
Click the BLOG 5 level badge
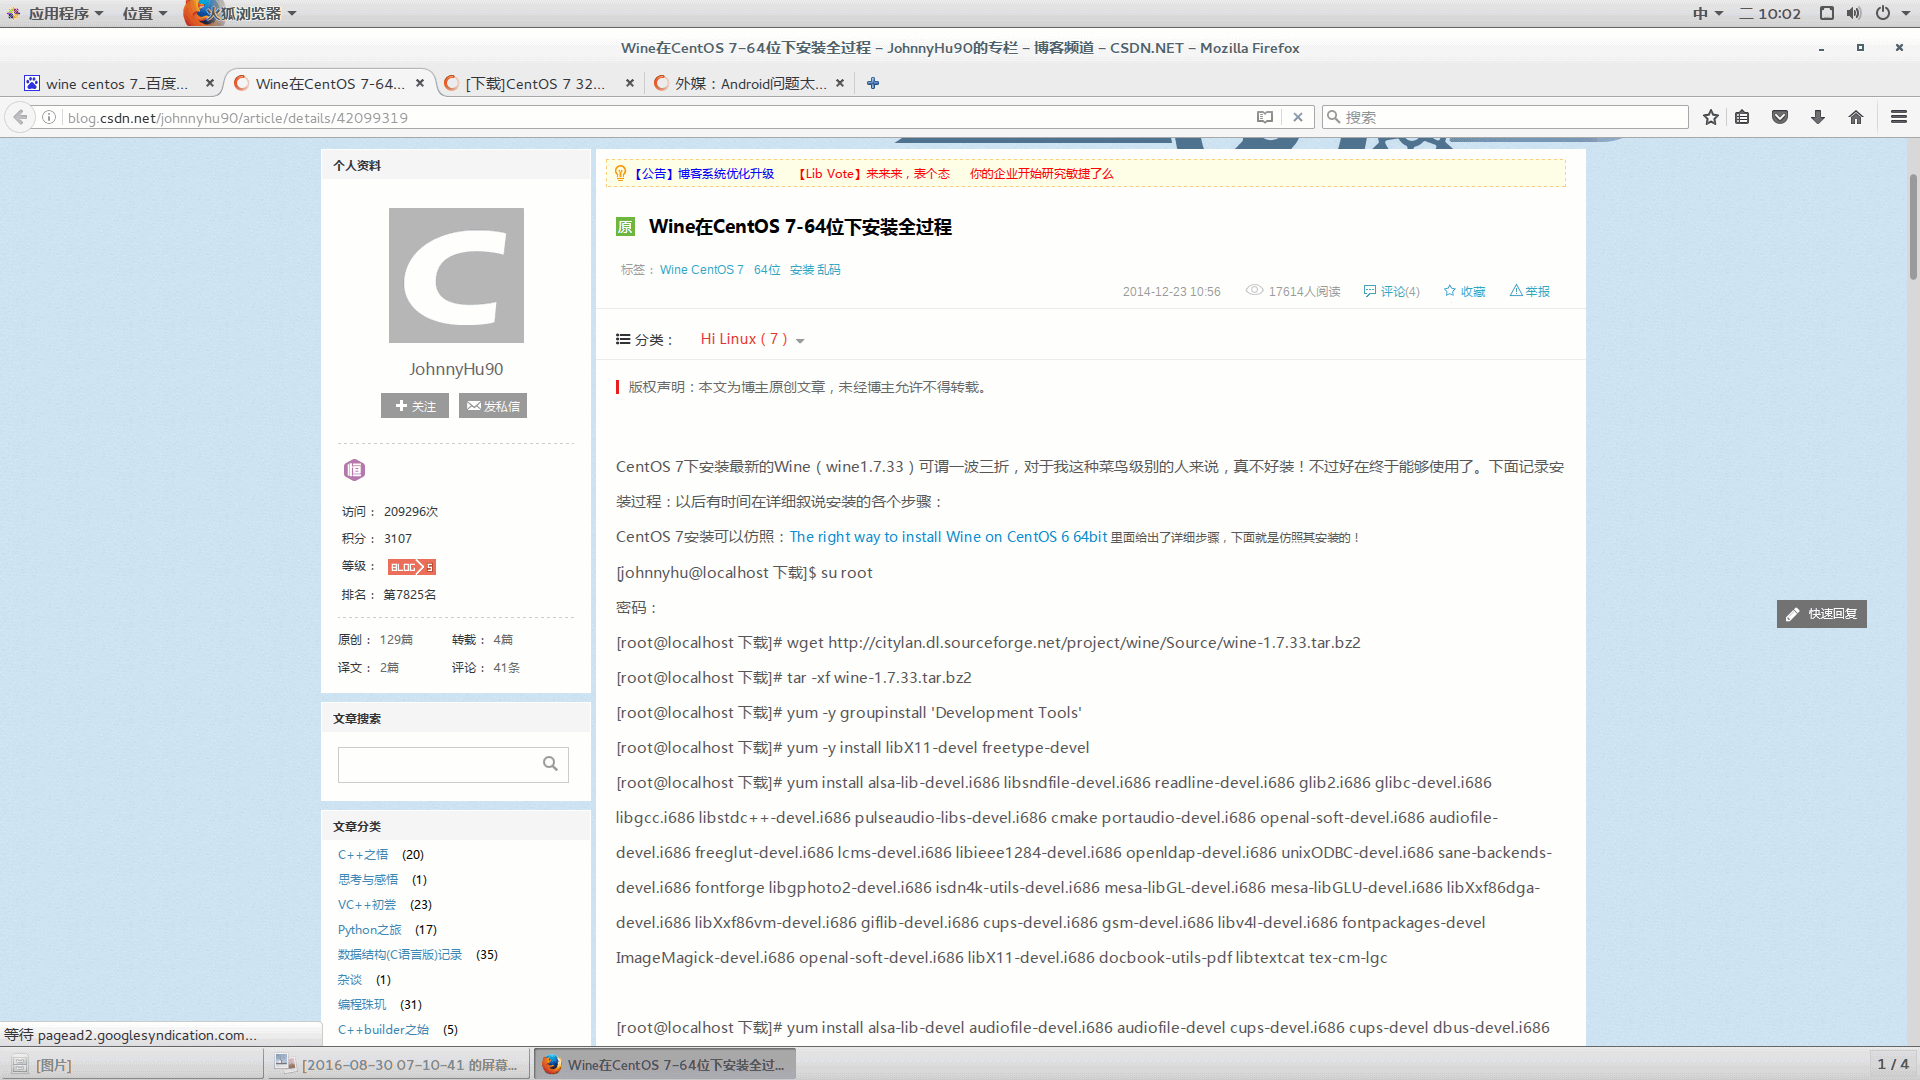point(412,567)
